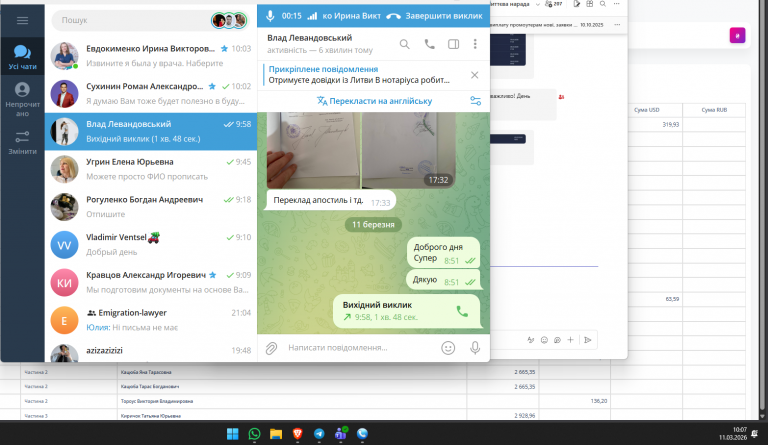The image size is (768, 445).
Task: Open the Emigration-lawyer group chat
Action: pos(151,320)
